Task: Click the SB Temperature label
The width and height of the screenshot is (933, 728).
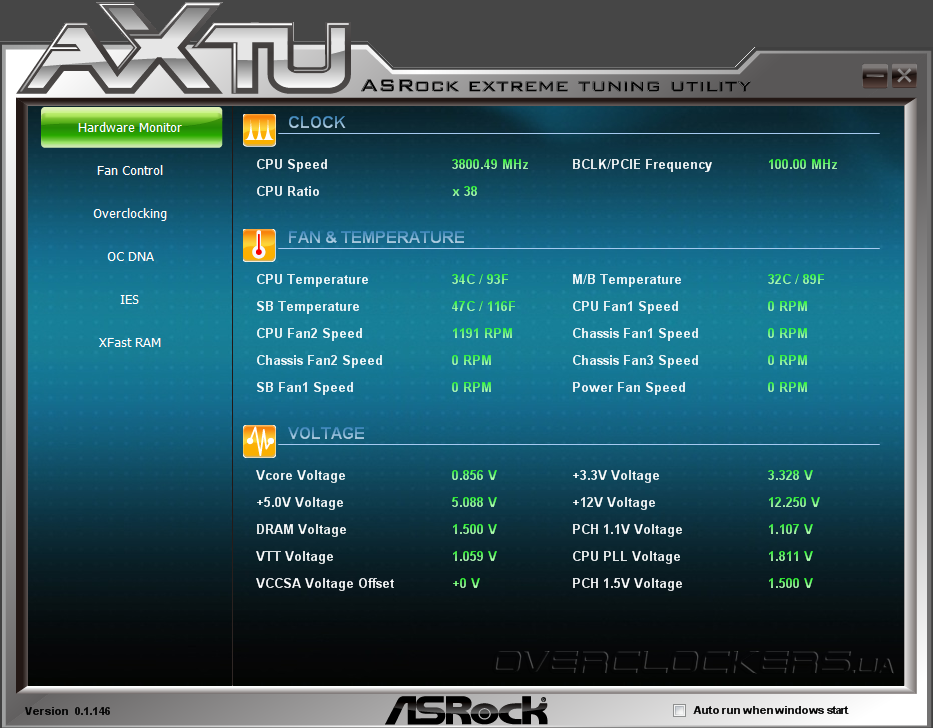Action: [308, 306]
